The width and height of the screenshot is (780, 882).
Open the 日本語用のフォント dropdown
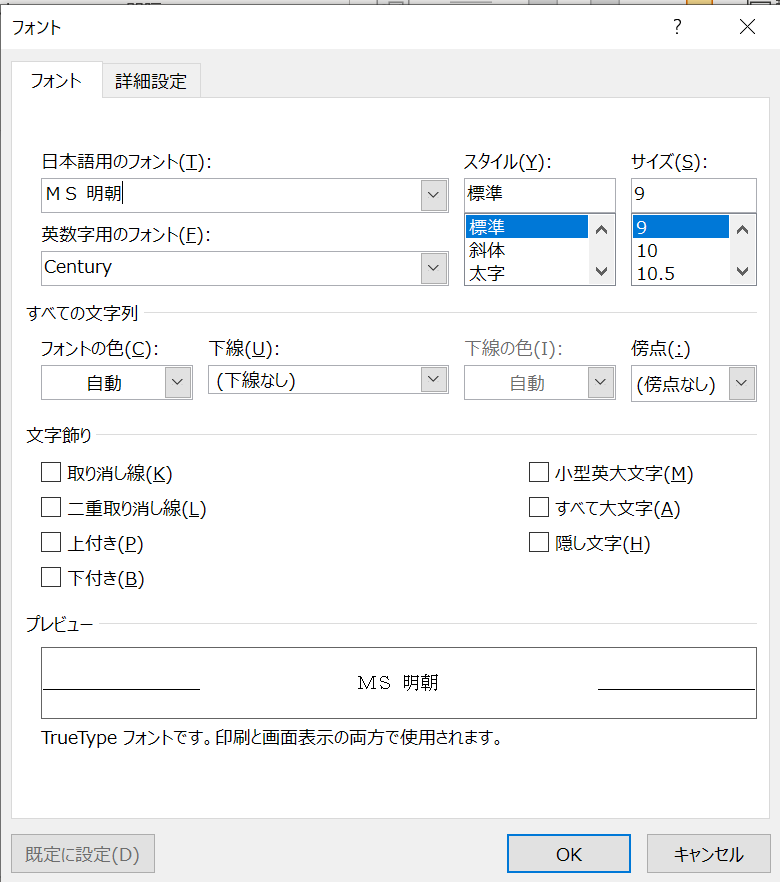click(x=433, y=194)
